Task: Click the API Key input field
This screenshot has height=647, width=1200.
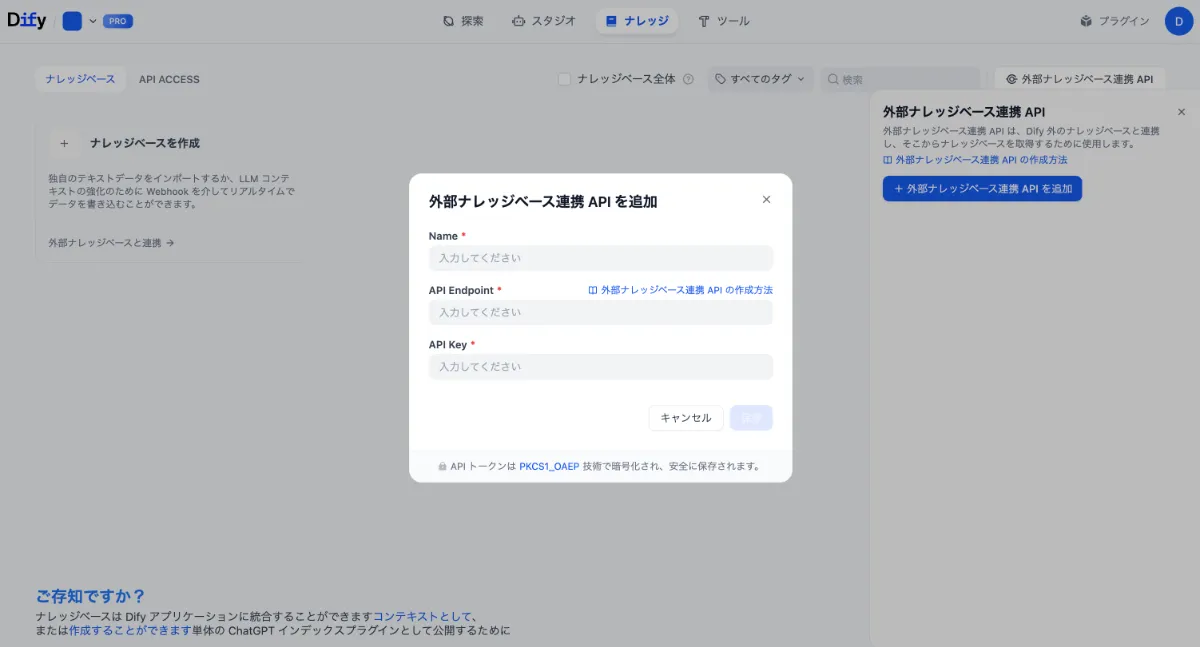Action: (x=601, y=367)
